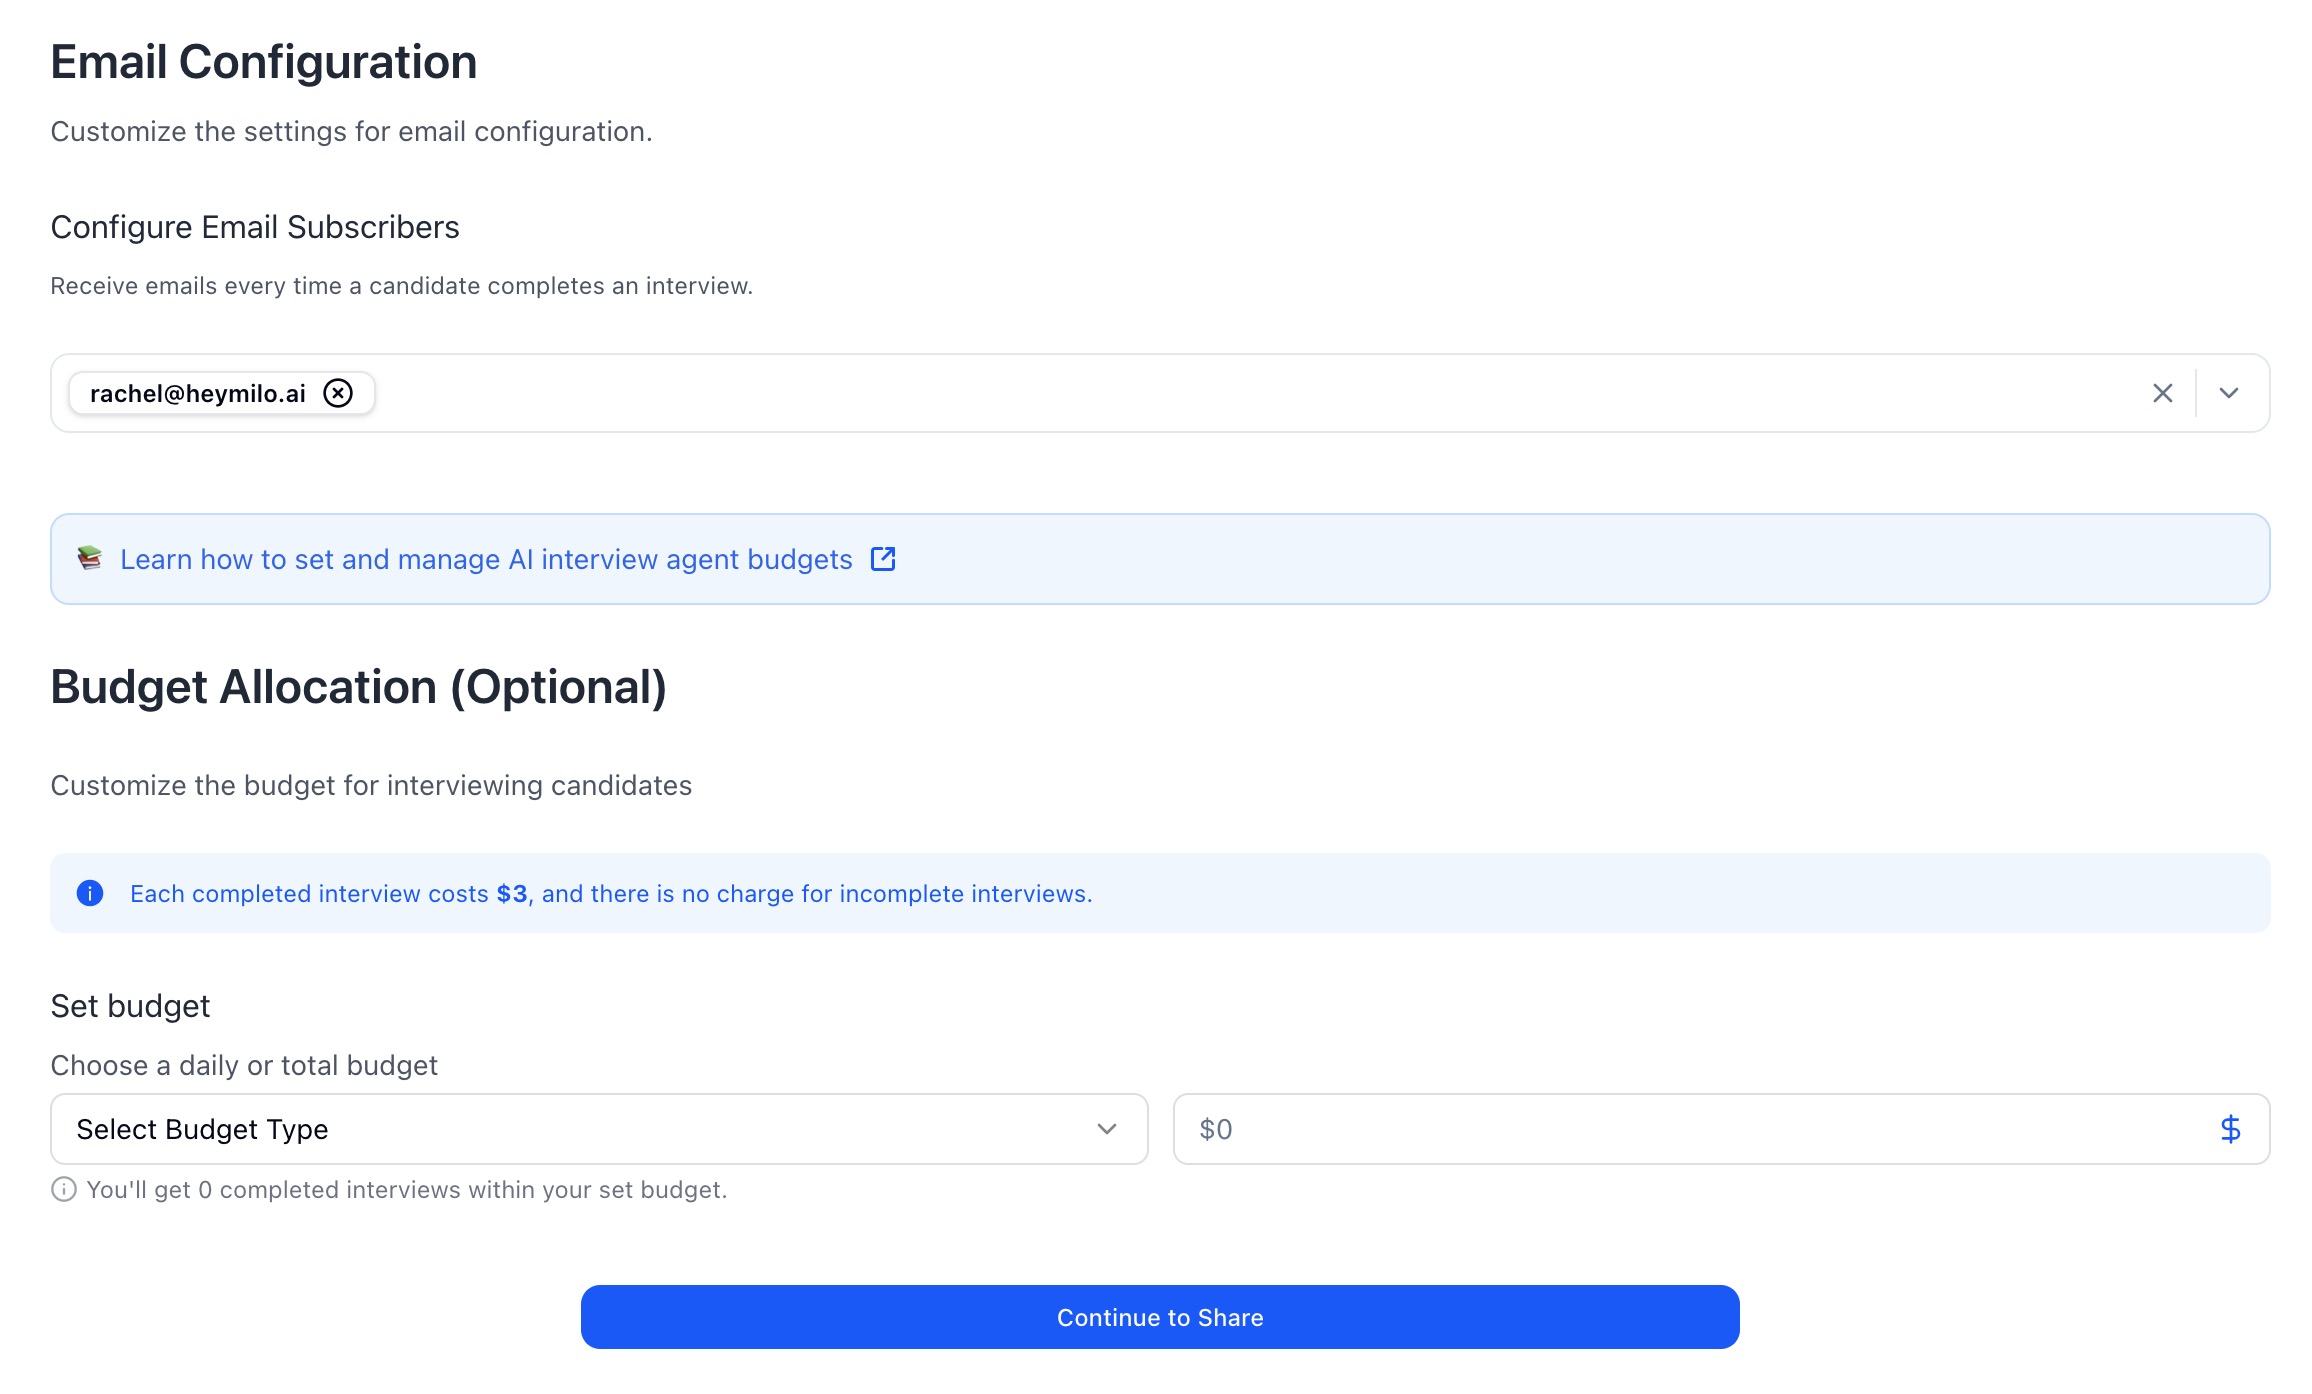2312x1394 pixels.
Task: Click the completed interviews estimate text
Action: click(x=406, y=1189)
